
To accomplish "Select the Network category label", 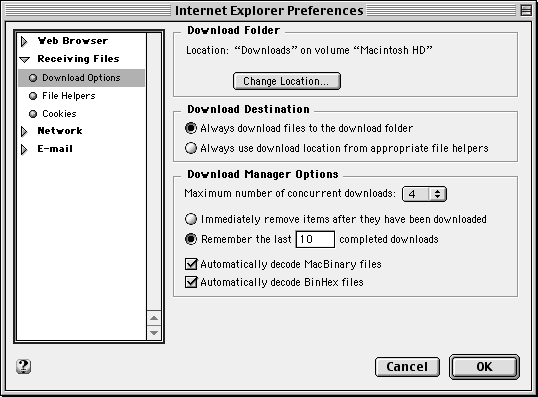I will pyautogui.click(x=60, y=131).
